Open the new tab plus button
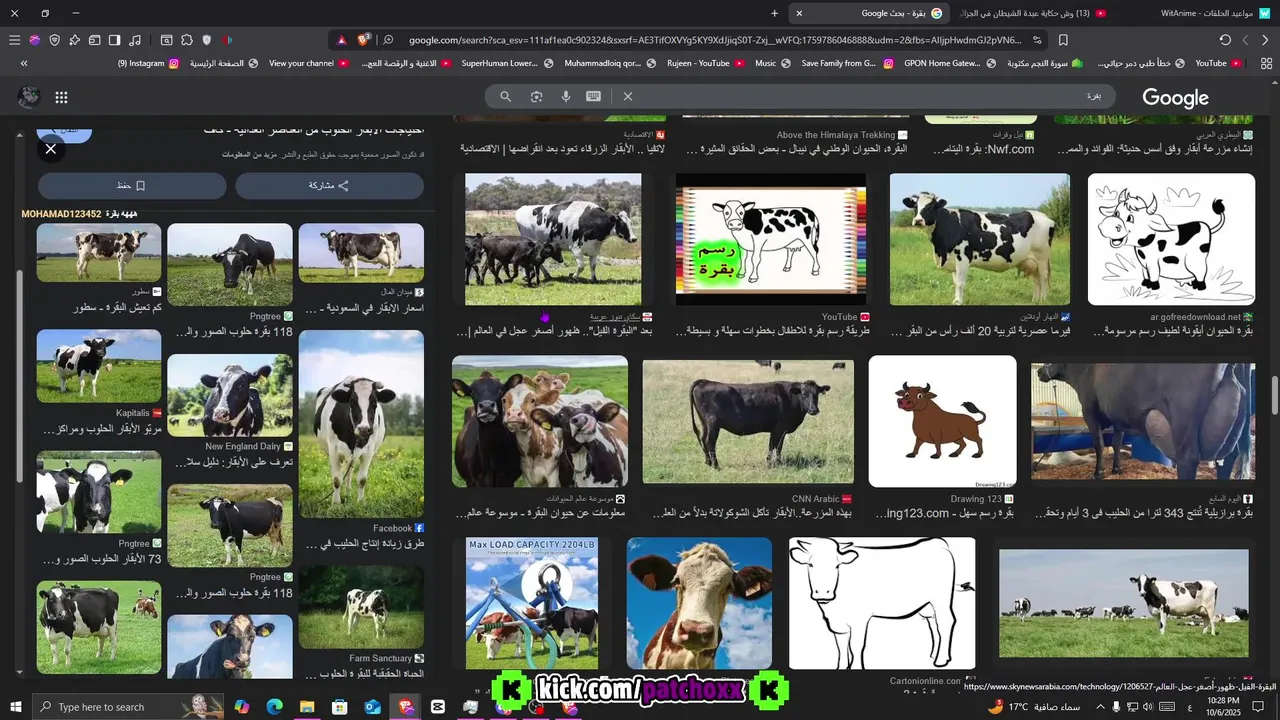The width and height of the screenshot is (1280, 720). [774, 13]
